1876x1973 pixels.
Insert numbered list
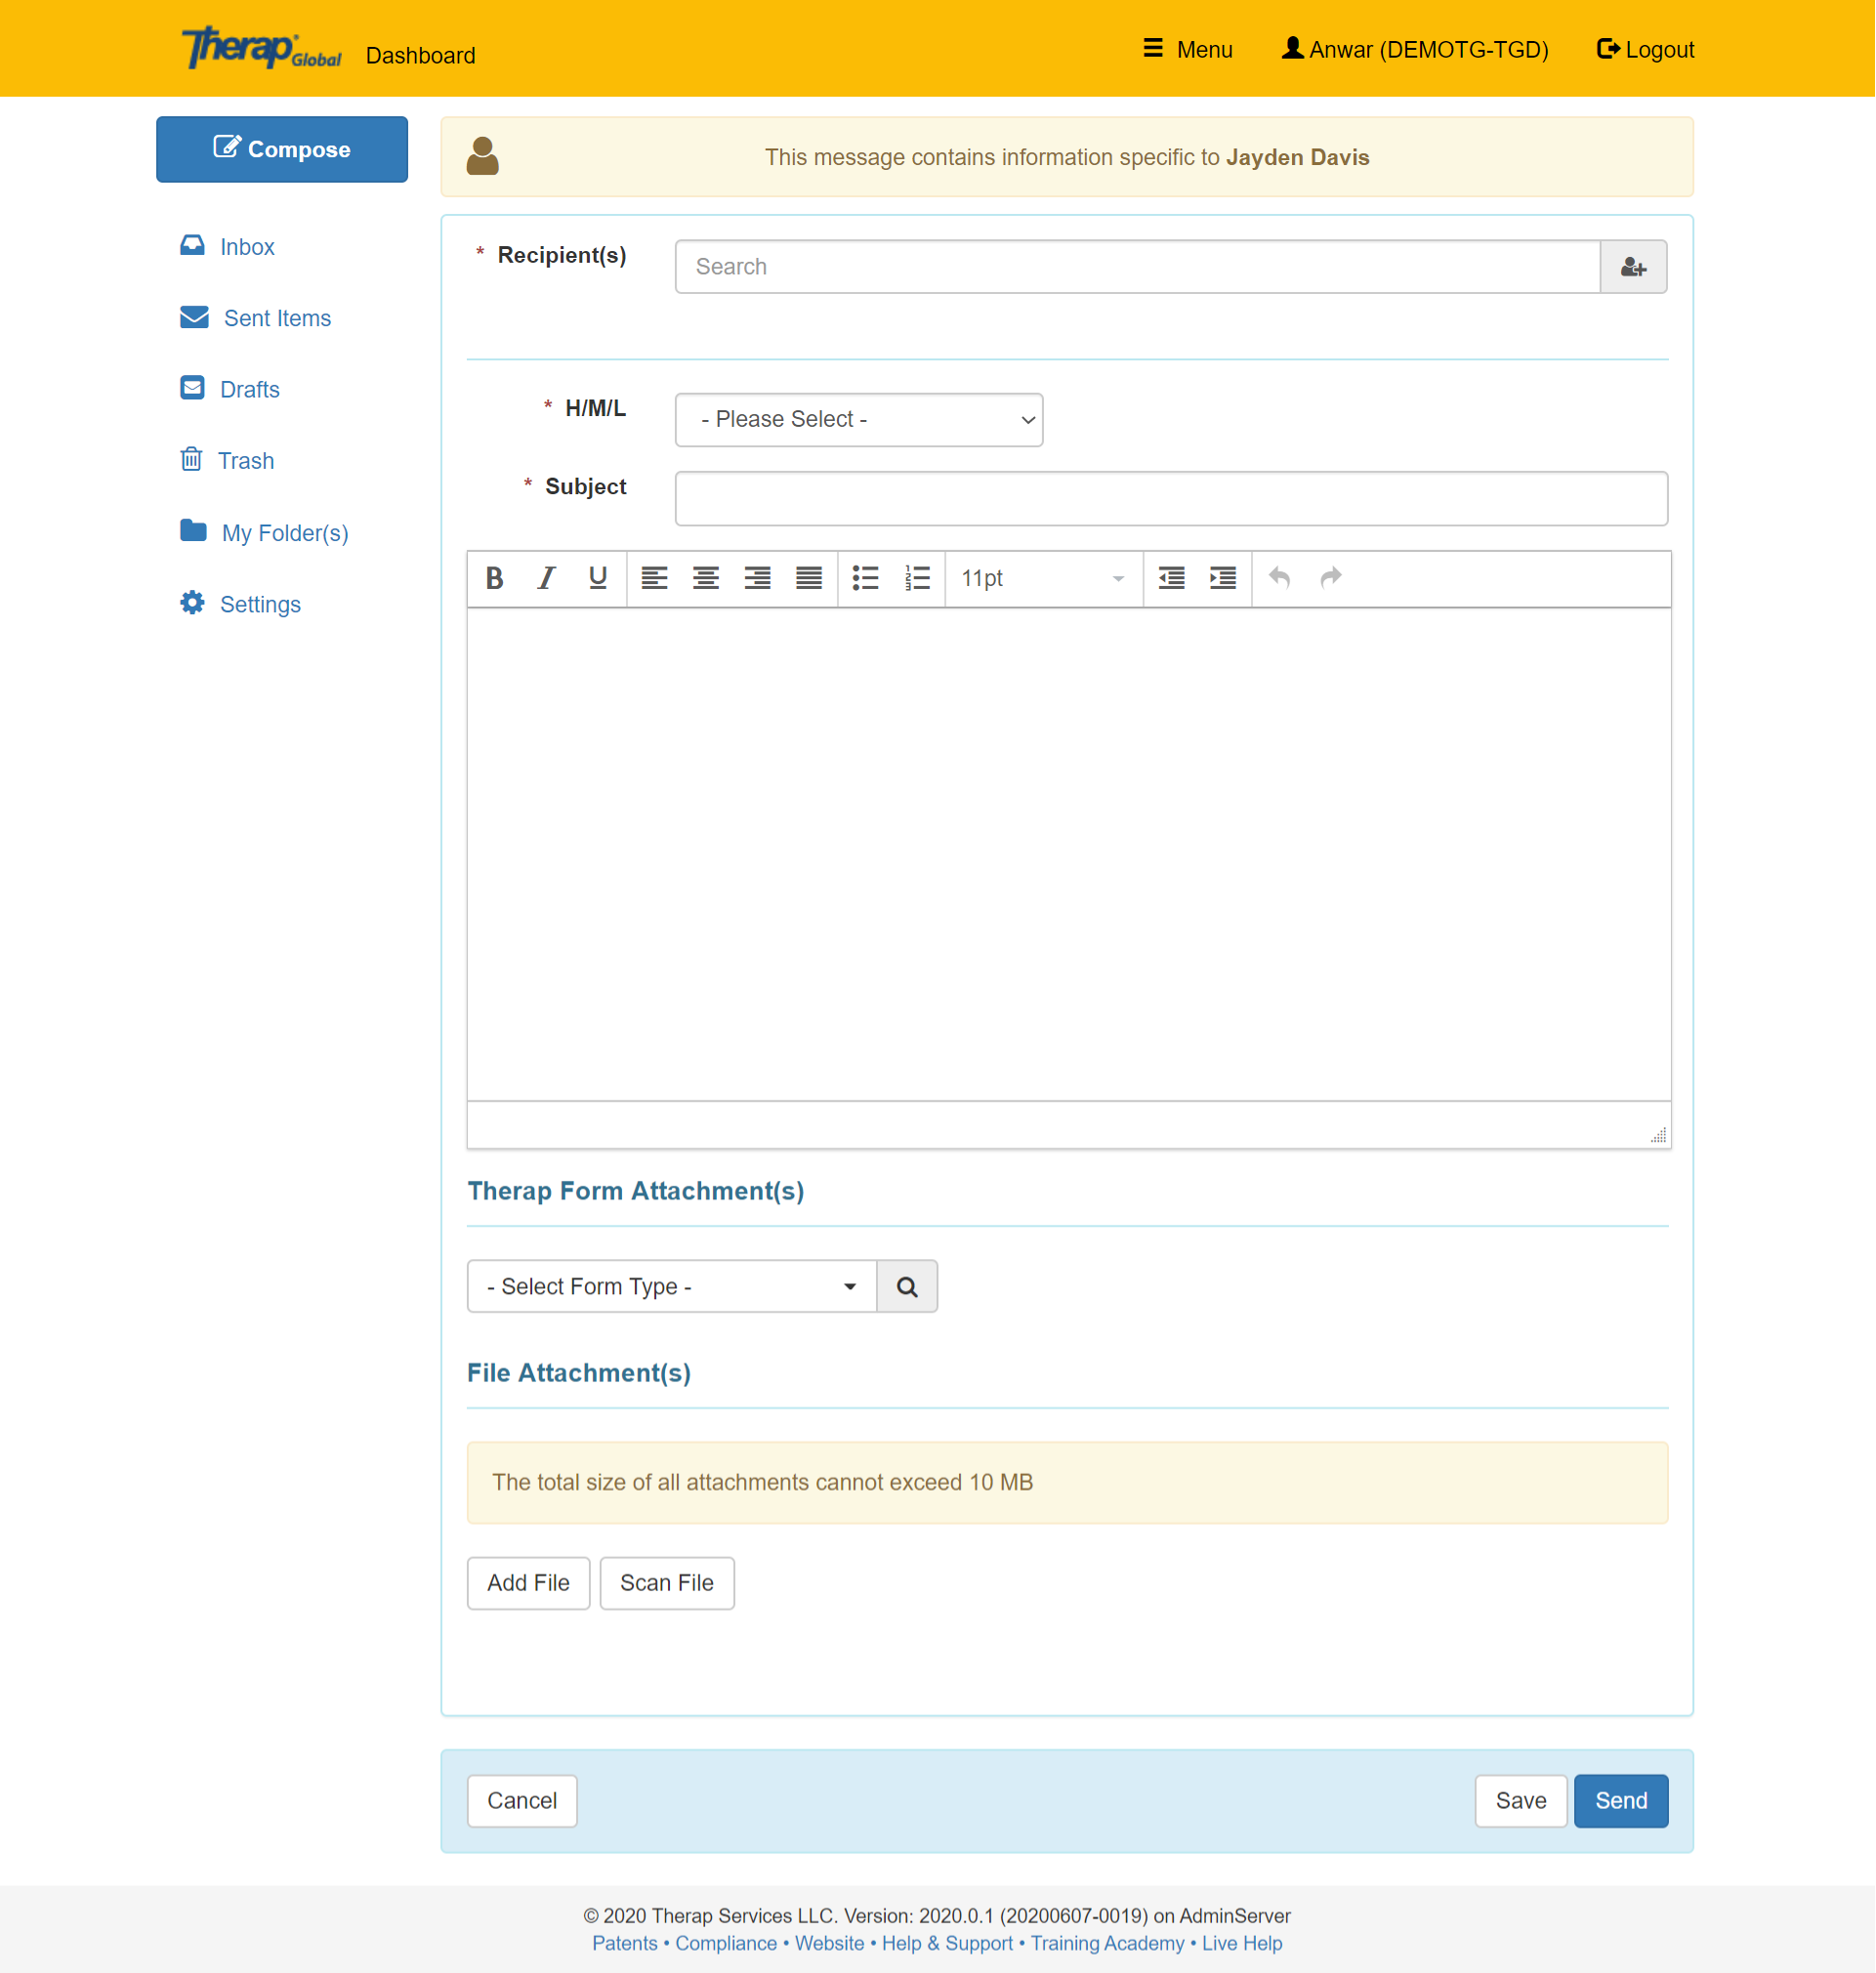click(917, 578)
